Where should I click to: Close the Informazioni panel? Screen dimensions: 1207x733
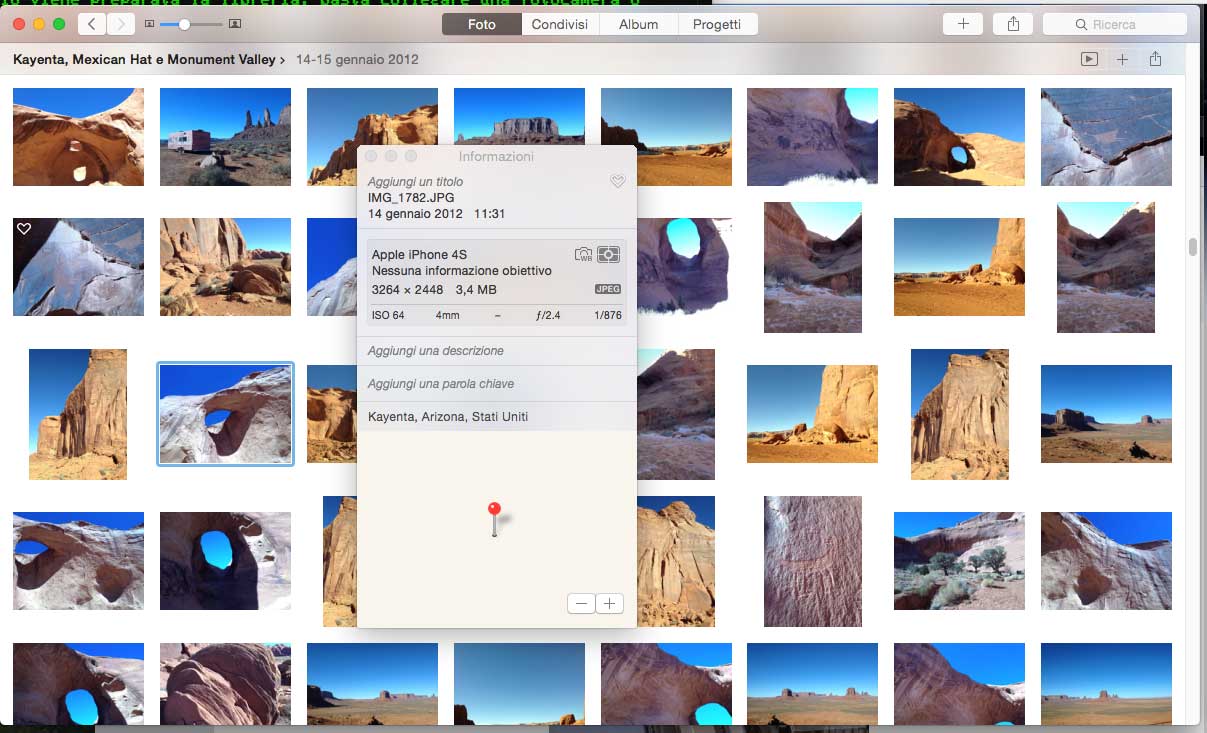point(371,157)
